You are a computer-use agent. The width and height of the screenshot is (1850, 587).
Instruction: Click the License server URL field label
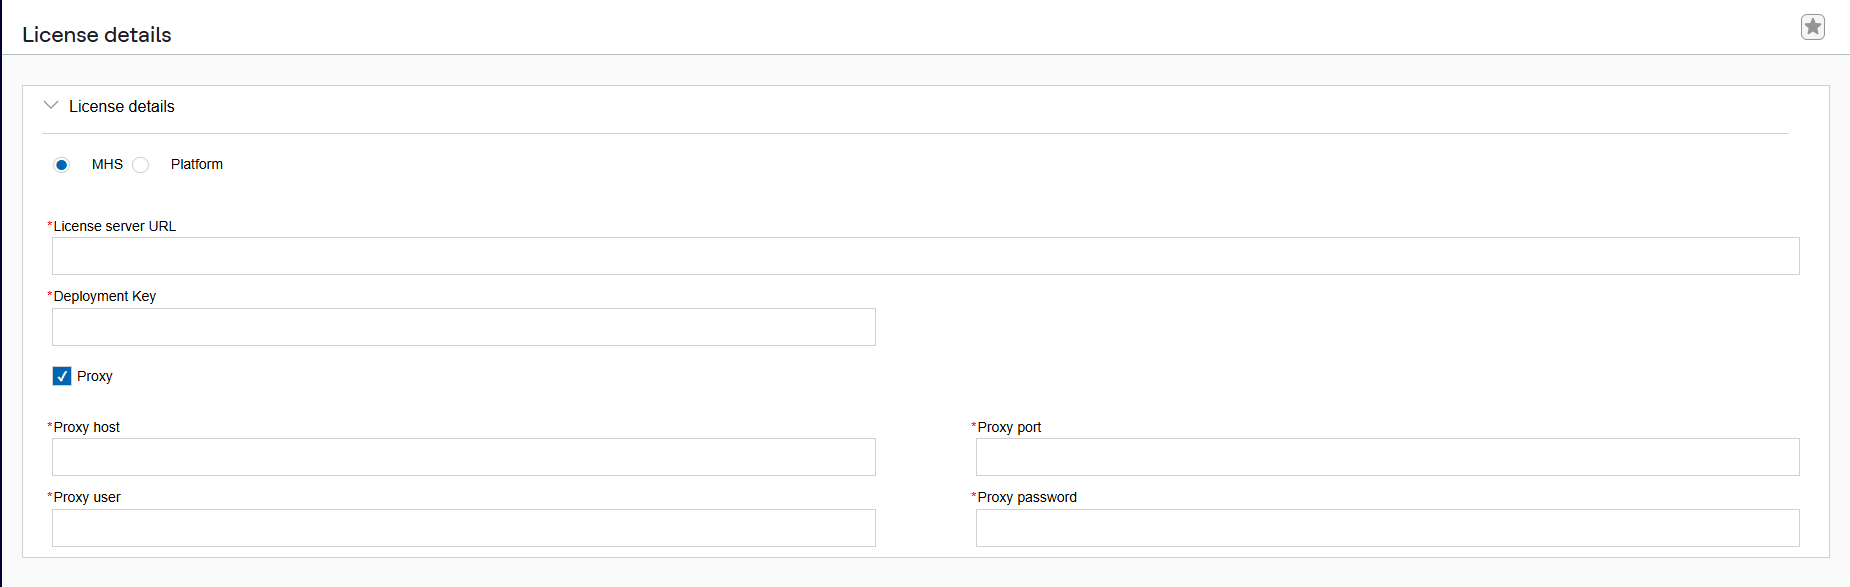tap(114, 226)
